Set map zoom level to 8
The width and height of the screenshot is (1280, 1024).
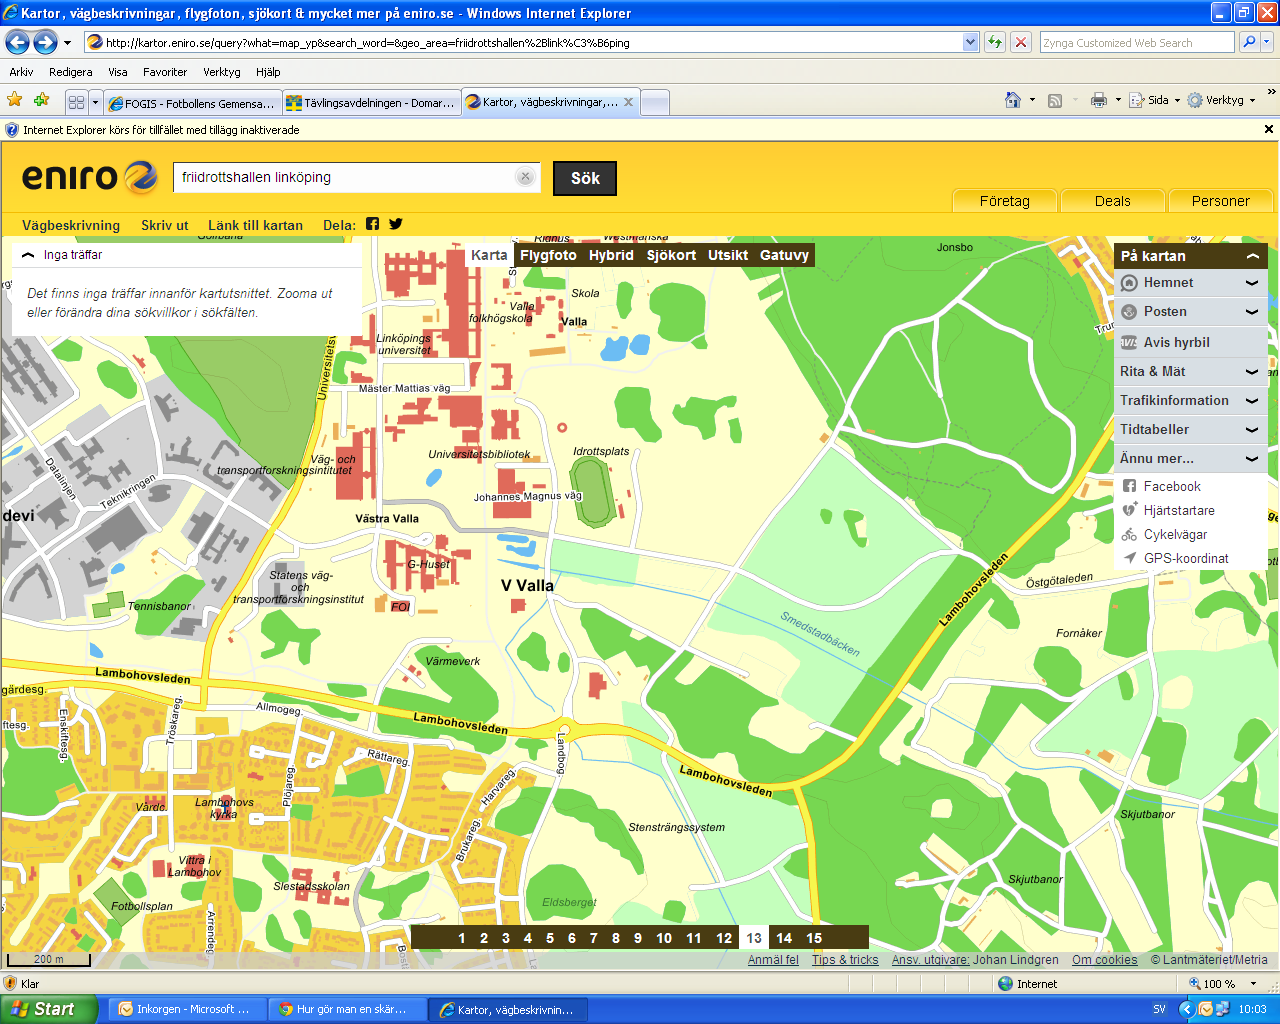tap(616, 938)
